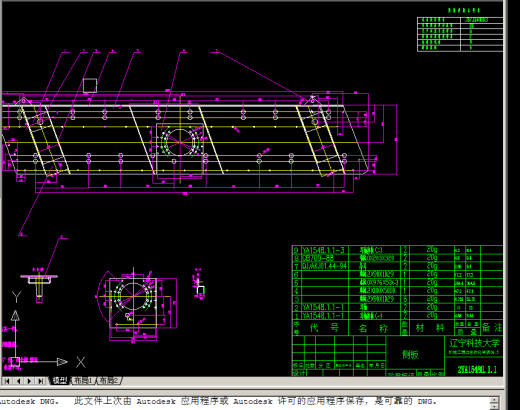
Task: Click the UCS icon Y axis label
Action: (x=17, y=297)
